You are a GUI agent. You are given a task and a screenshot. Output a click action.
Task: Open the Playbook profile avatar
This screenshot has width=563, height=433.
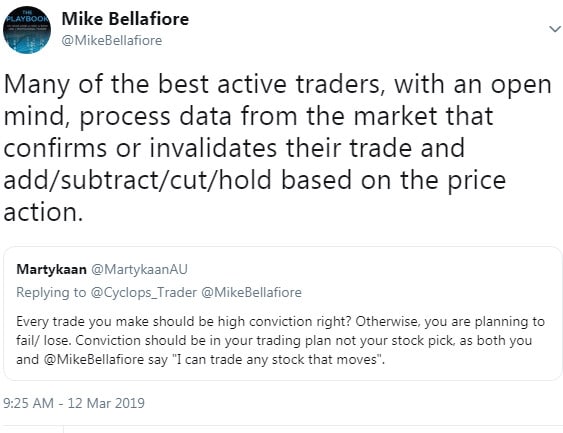[x=27, y=30]
